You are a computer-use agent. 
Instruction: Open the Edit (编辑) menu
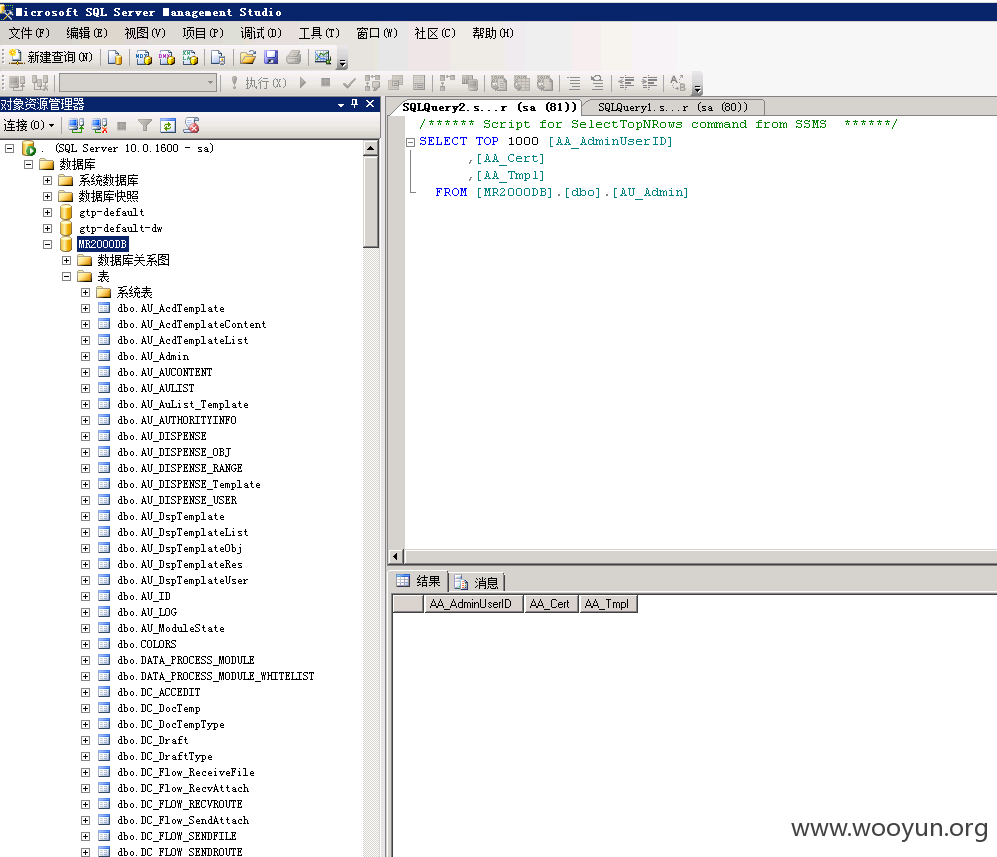(87, 33)
